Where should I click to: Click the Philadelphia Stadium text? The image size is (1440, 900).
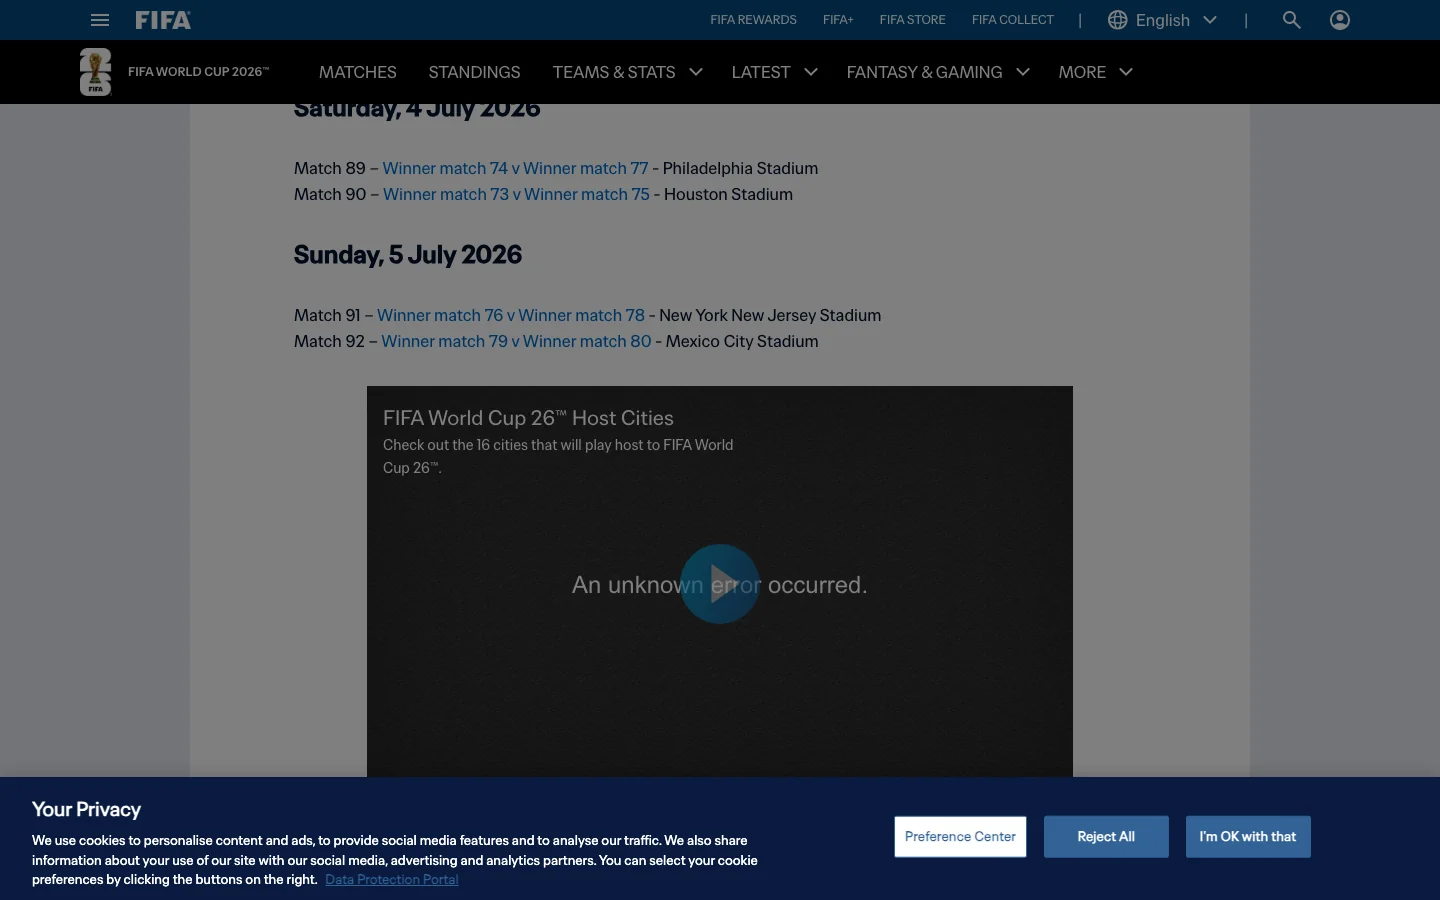[740, 168]
